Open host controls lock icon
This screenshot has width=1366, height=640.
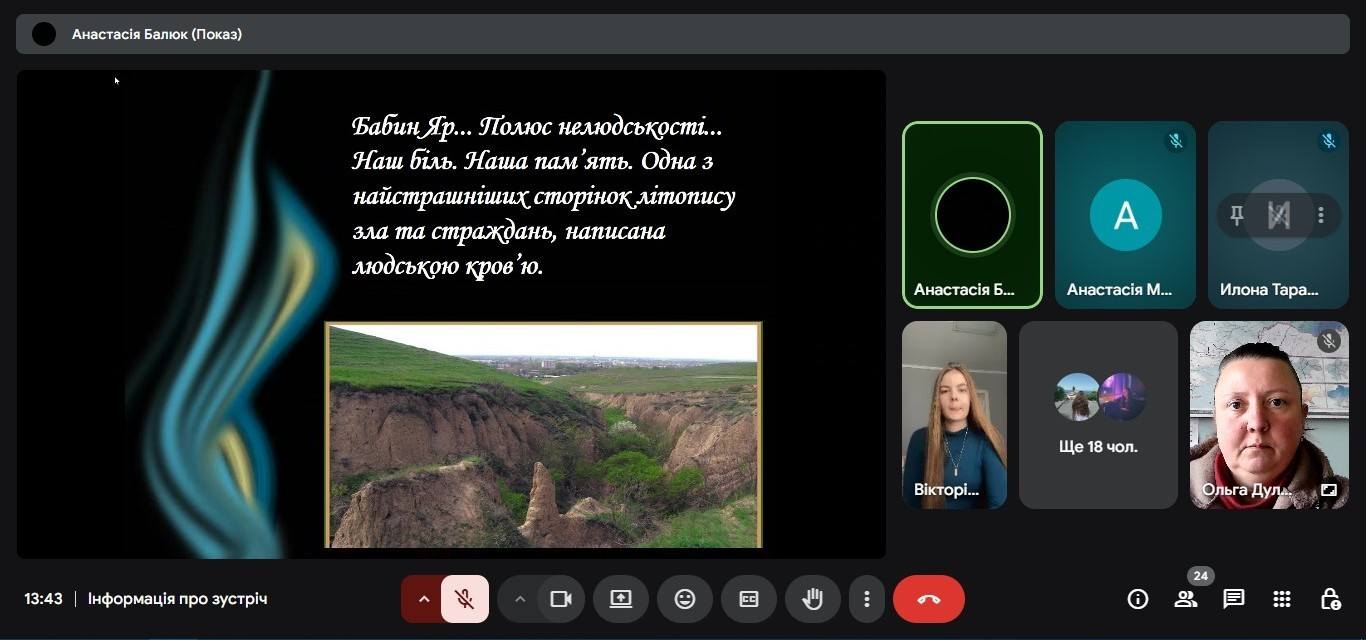pyautogui.click(x=1330, y=599)
